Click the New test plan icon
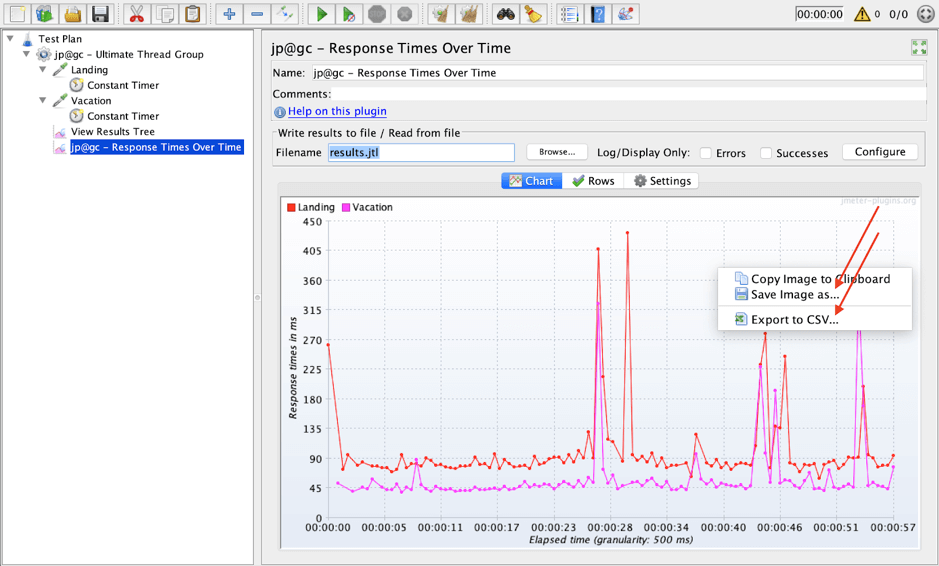This screenshot has height=566, width=939. coord(17,13)
